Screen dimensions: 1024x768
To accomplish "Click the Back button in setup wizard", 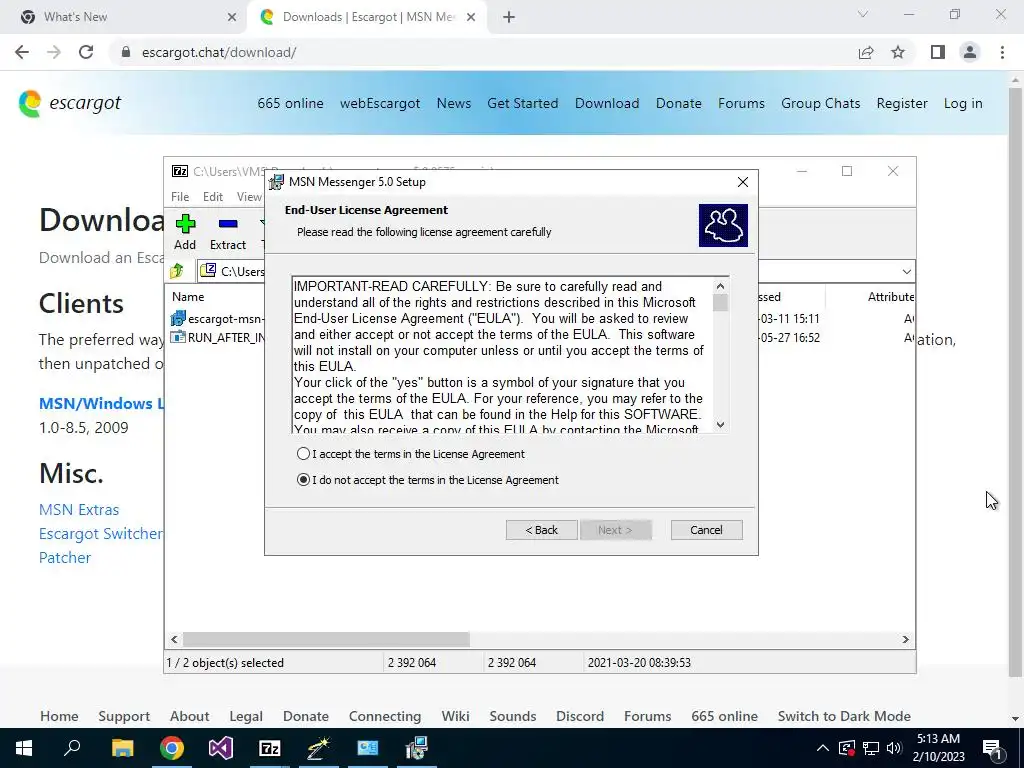I will [541, 530].
